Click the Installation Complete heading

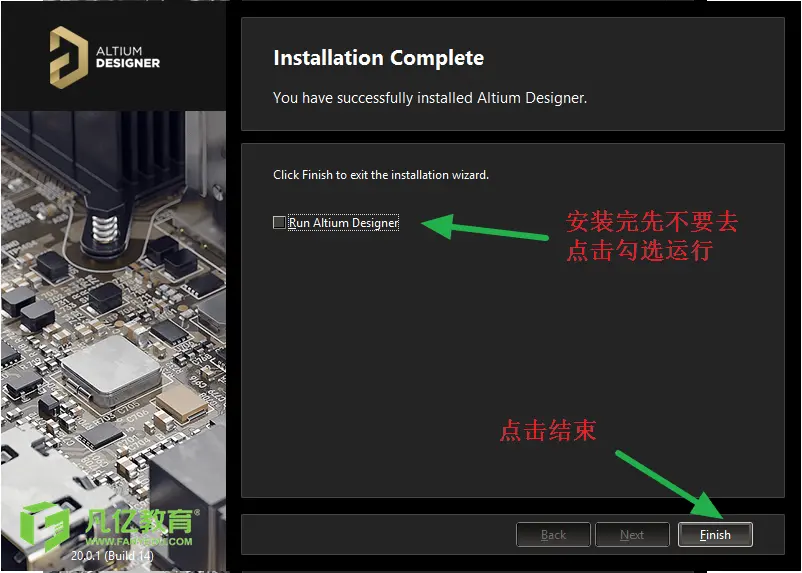(x=378, y=58)
